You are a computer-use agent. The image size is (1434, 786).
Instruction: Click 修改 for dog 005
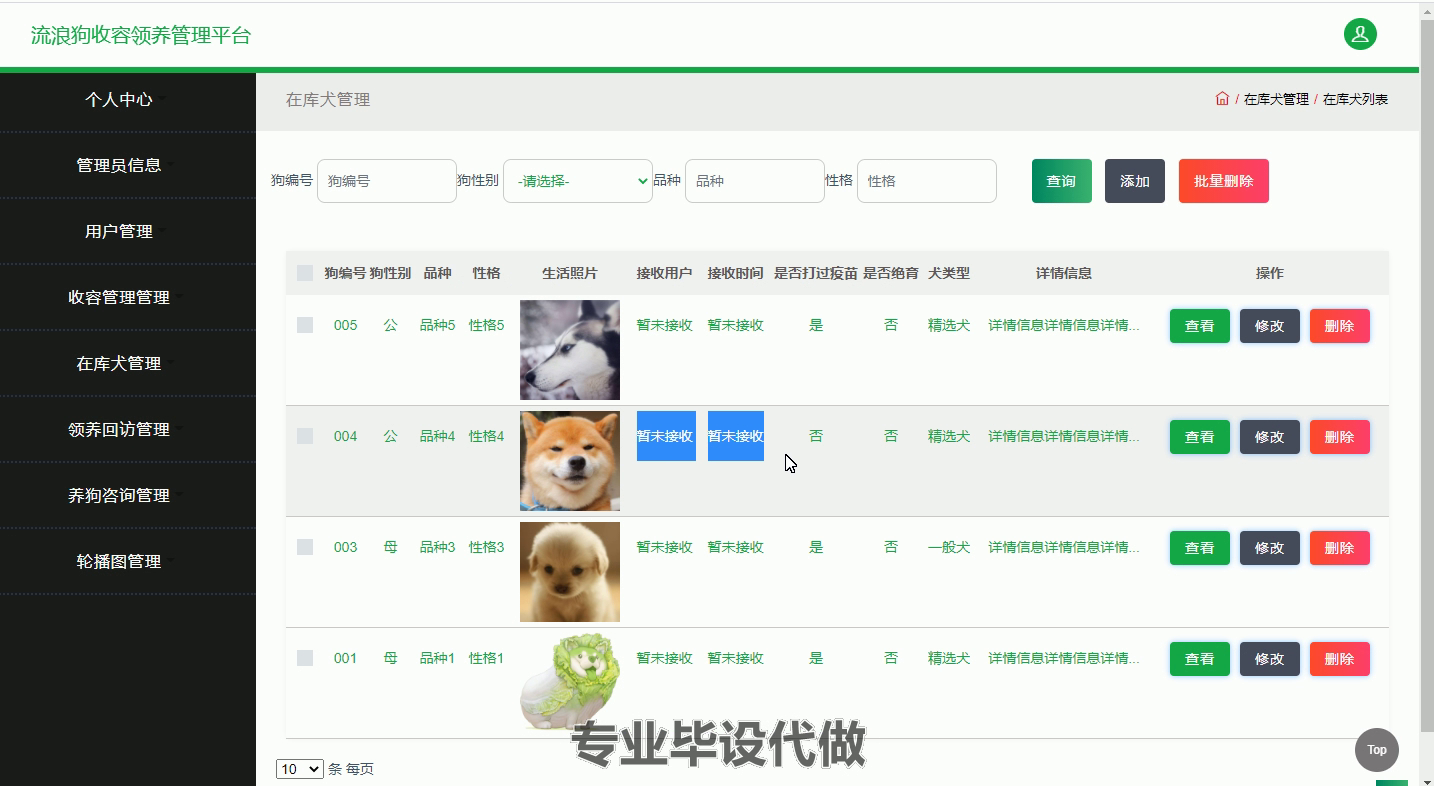(1270, 326)
